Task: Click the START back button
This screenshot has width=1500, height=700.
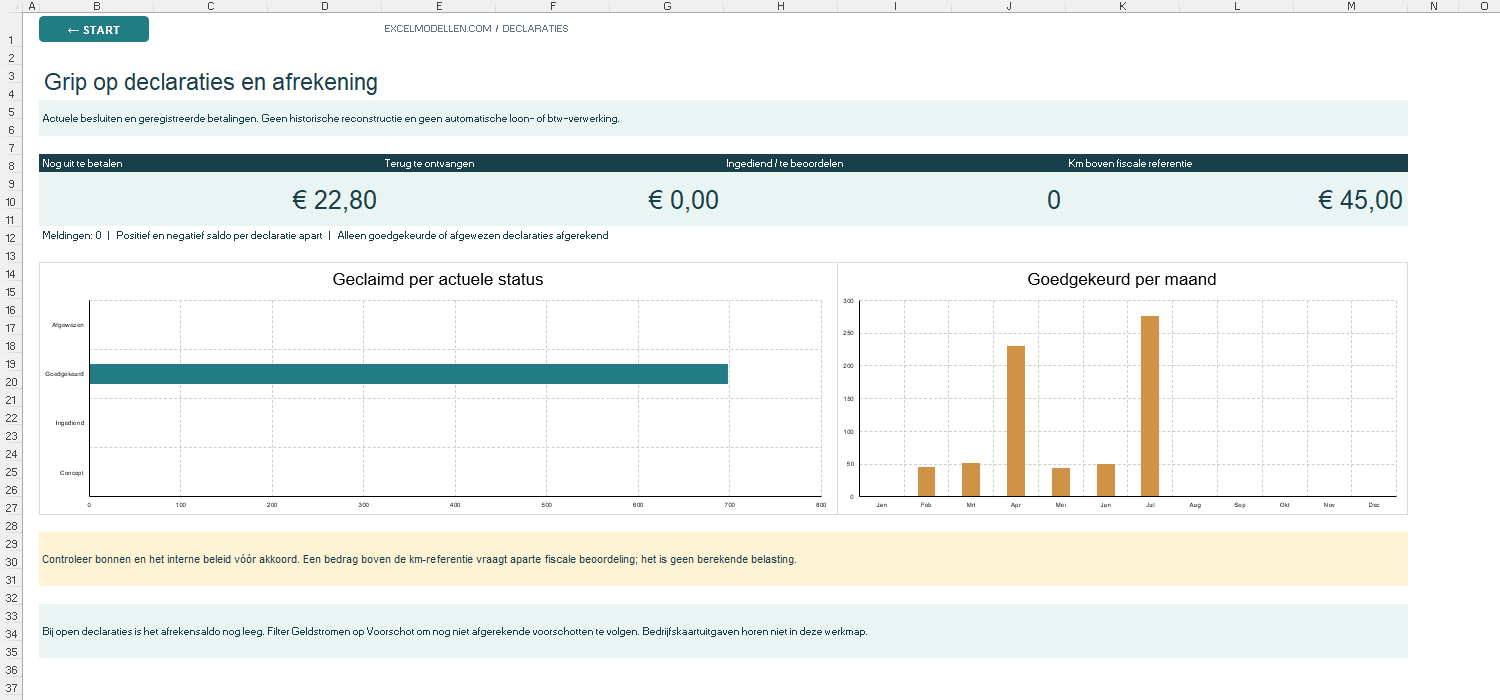Action: click(94, 30)
